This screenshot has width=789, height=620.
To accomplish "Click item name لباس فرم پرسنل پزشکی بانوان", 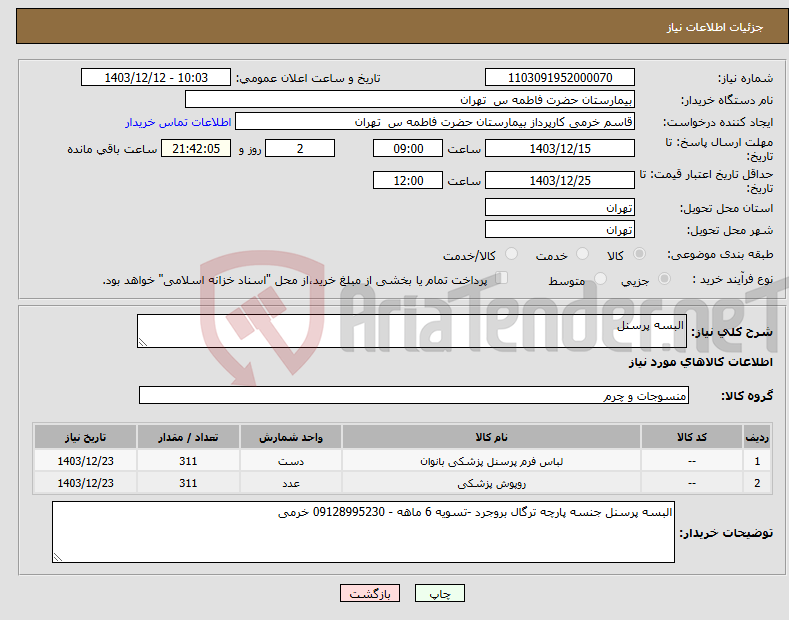I will click(492, 461).
